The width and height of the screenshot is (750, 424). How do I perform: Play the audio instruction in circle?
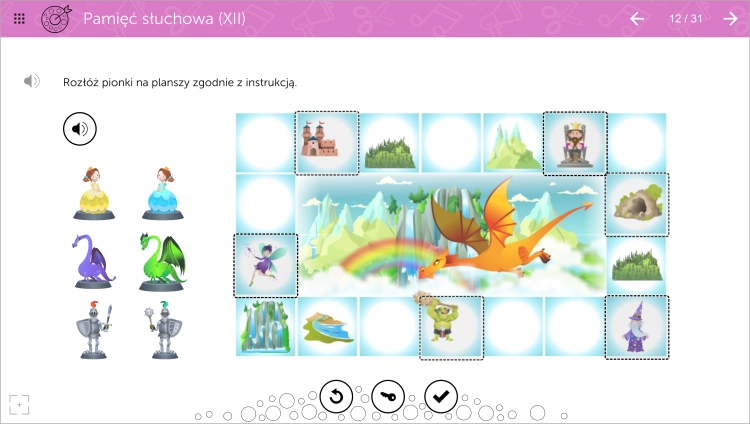coord(80,129)
